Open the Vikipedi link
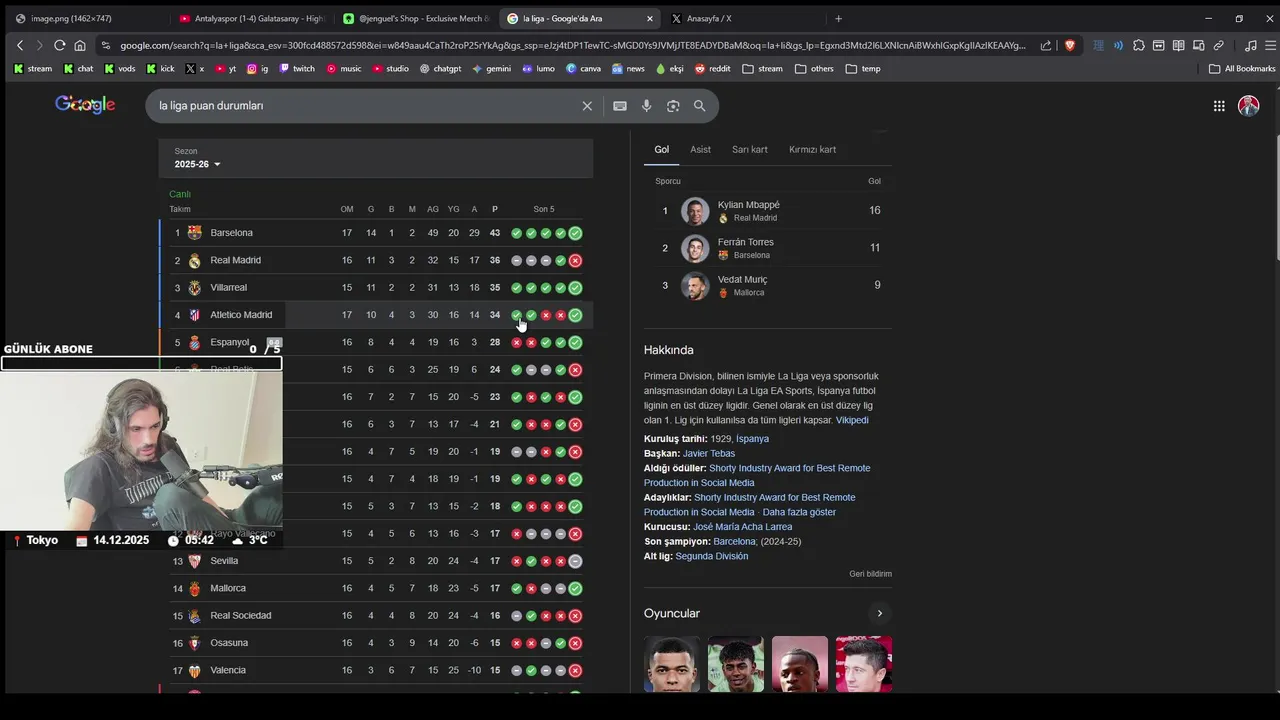This screenshot has height=720, width=1280. coord(852,421)
